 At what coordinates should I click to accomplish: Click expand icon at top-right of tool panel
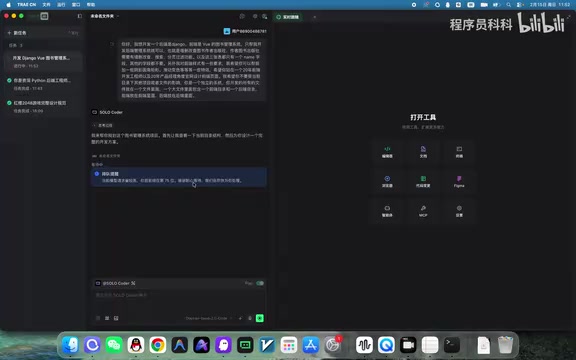coord(569,17)
